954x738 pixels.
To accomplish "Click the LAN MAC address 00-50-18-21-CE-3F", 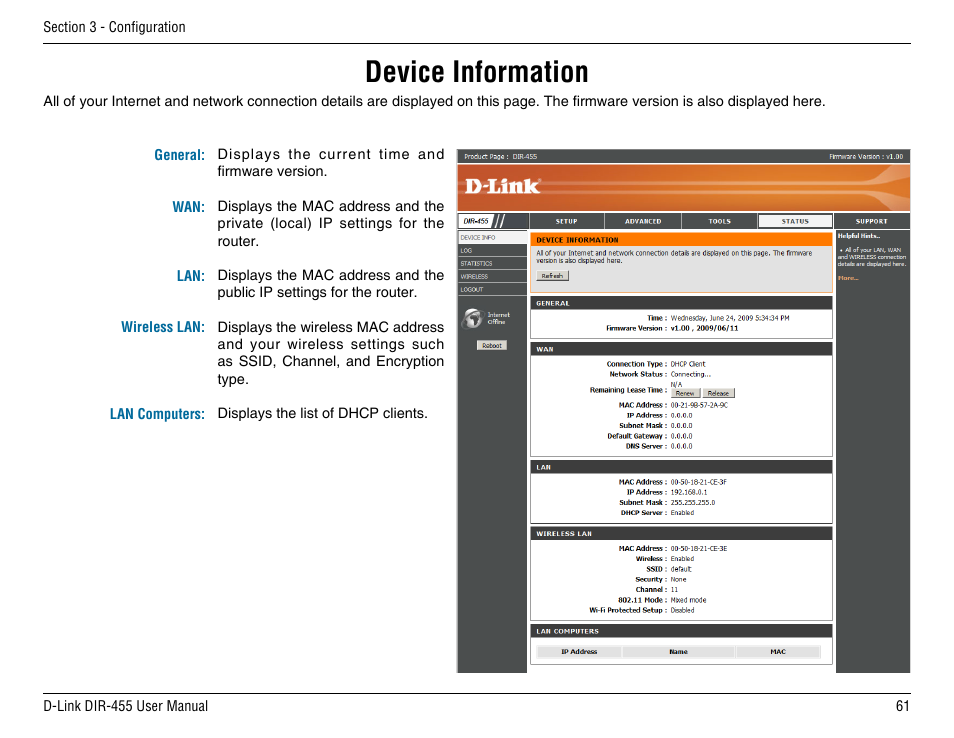I will click(x=698, y=482).
